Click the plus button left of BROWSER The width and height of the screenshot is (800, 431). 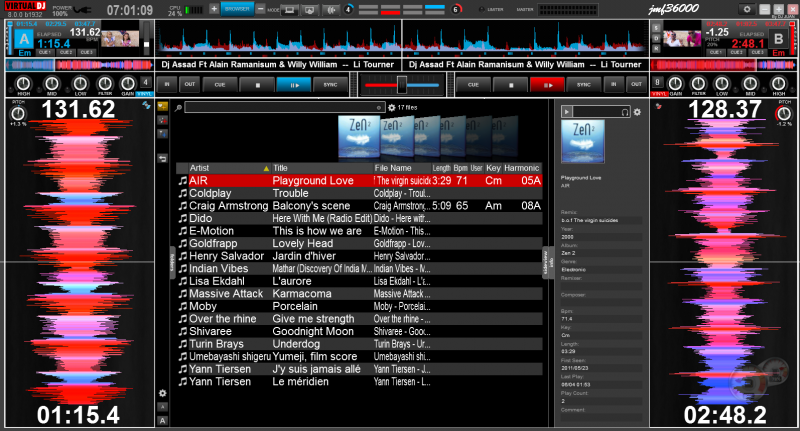(213, 8)
